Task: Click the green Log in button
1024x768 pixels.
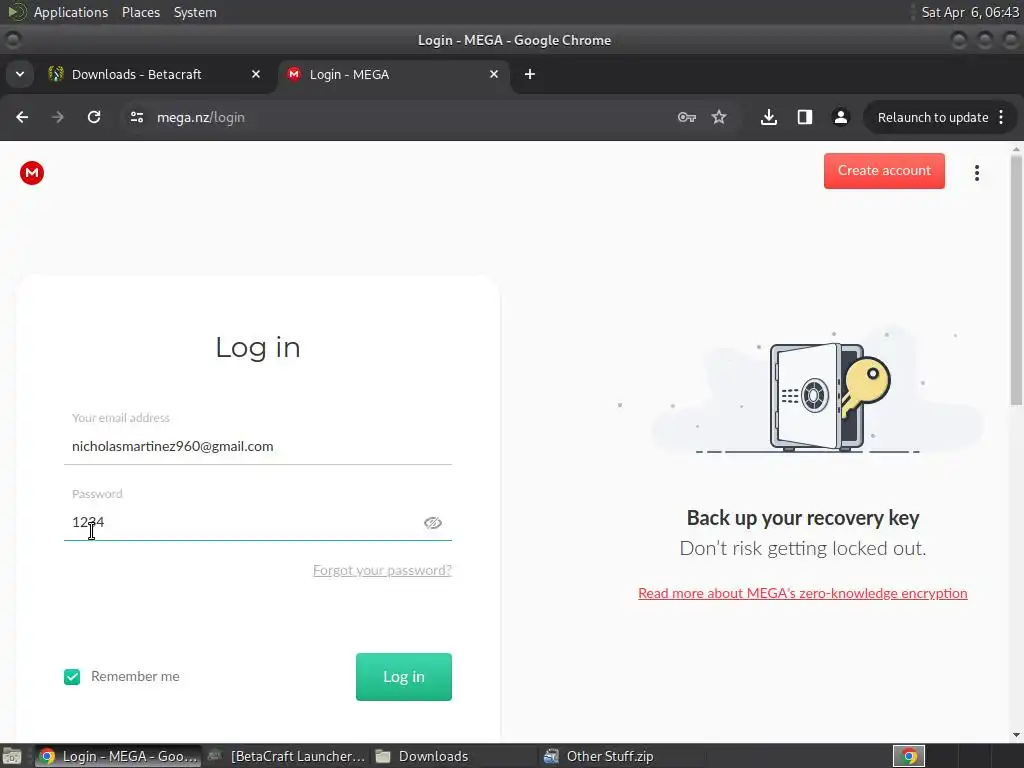Action: point(404,677)
